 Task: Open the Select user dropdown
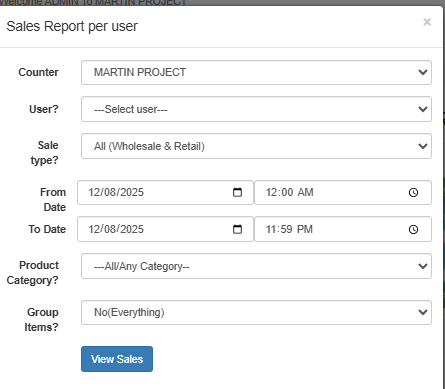256,109
